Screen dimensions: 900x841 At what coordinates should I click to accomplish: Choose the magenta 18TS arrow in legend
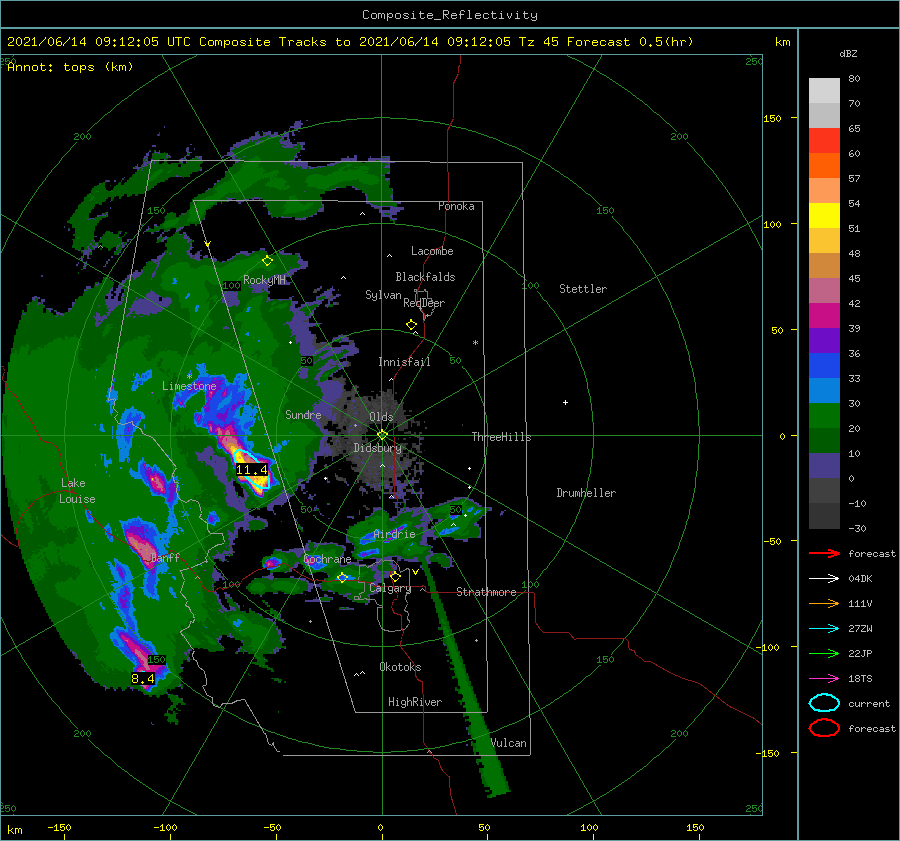coord(824,679)
